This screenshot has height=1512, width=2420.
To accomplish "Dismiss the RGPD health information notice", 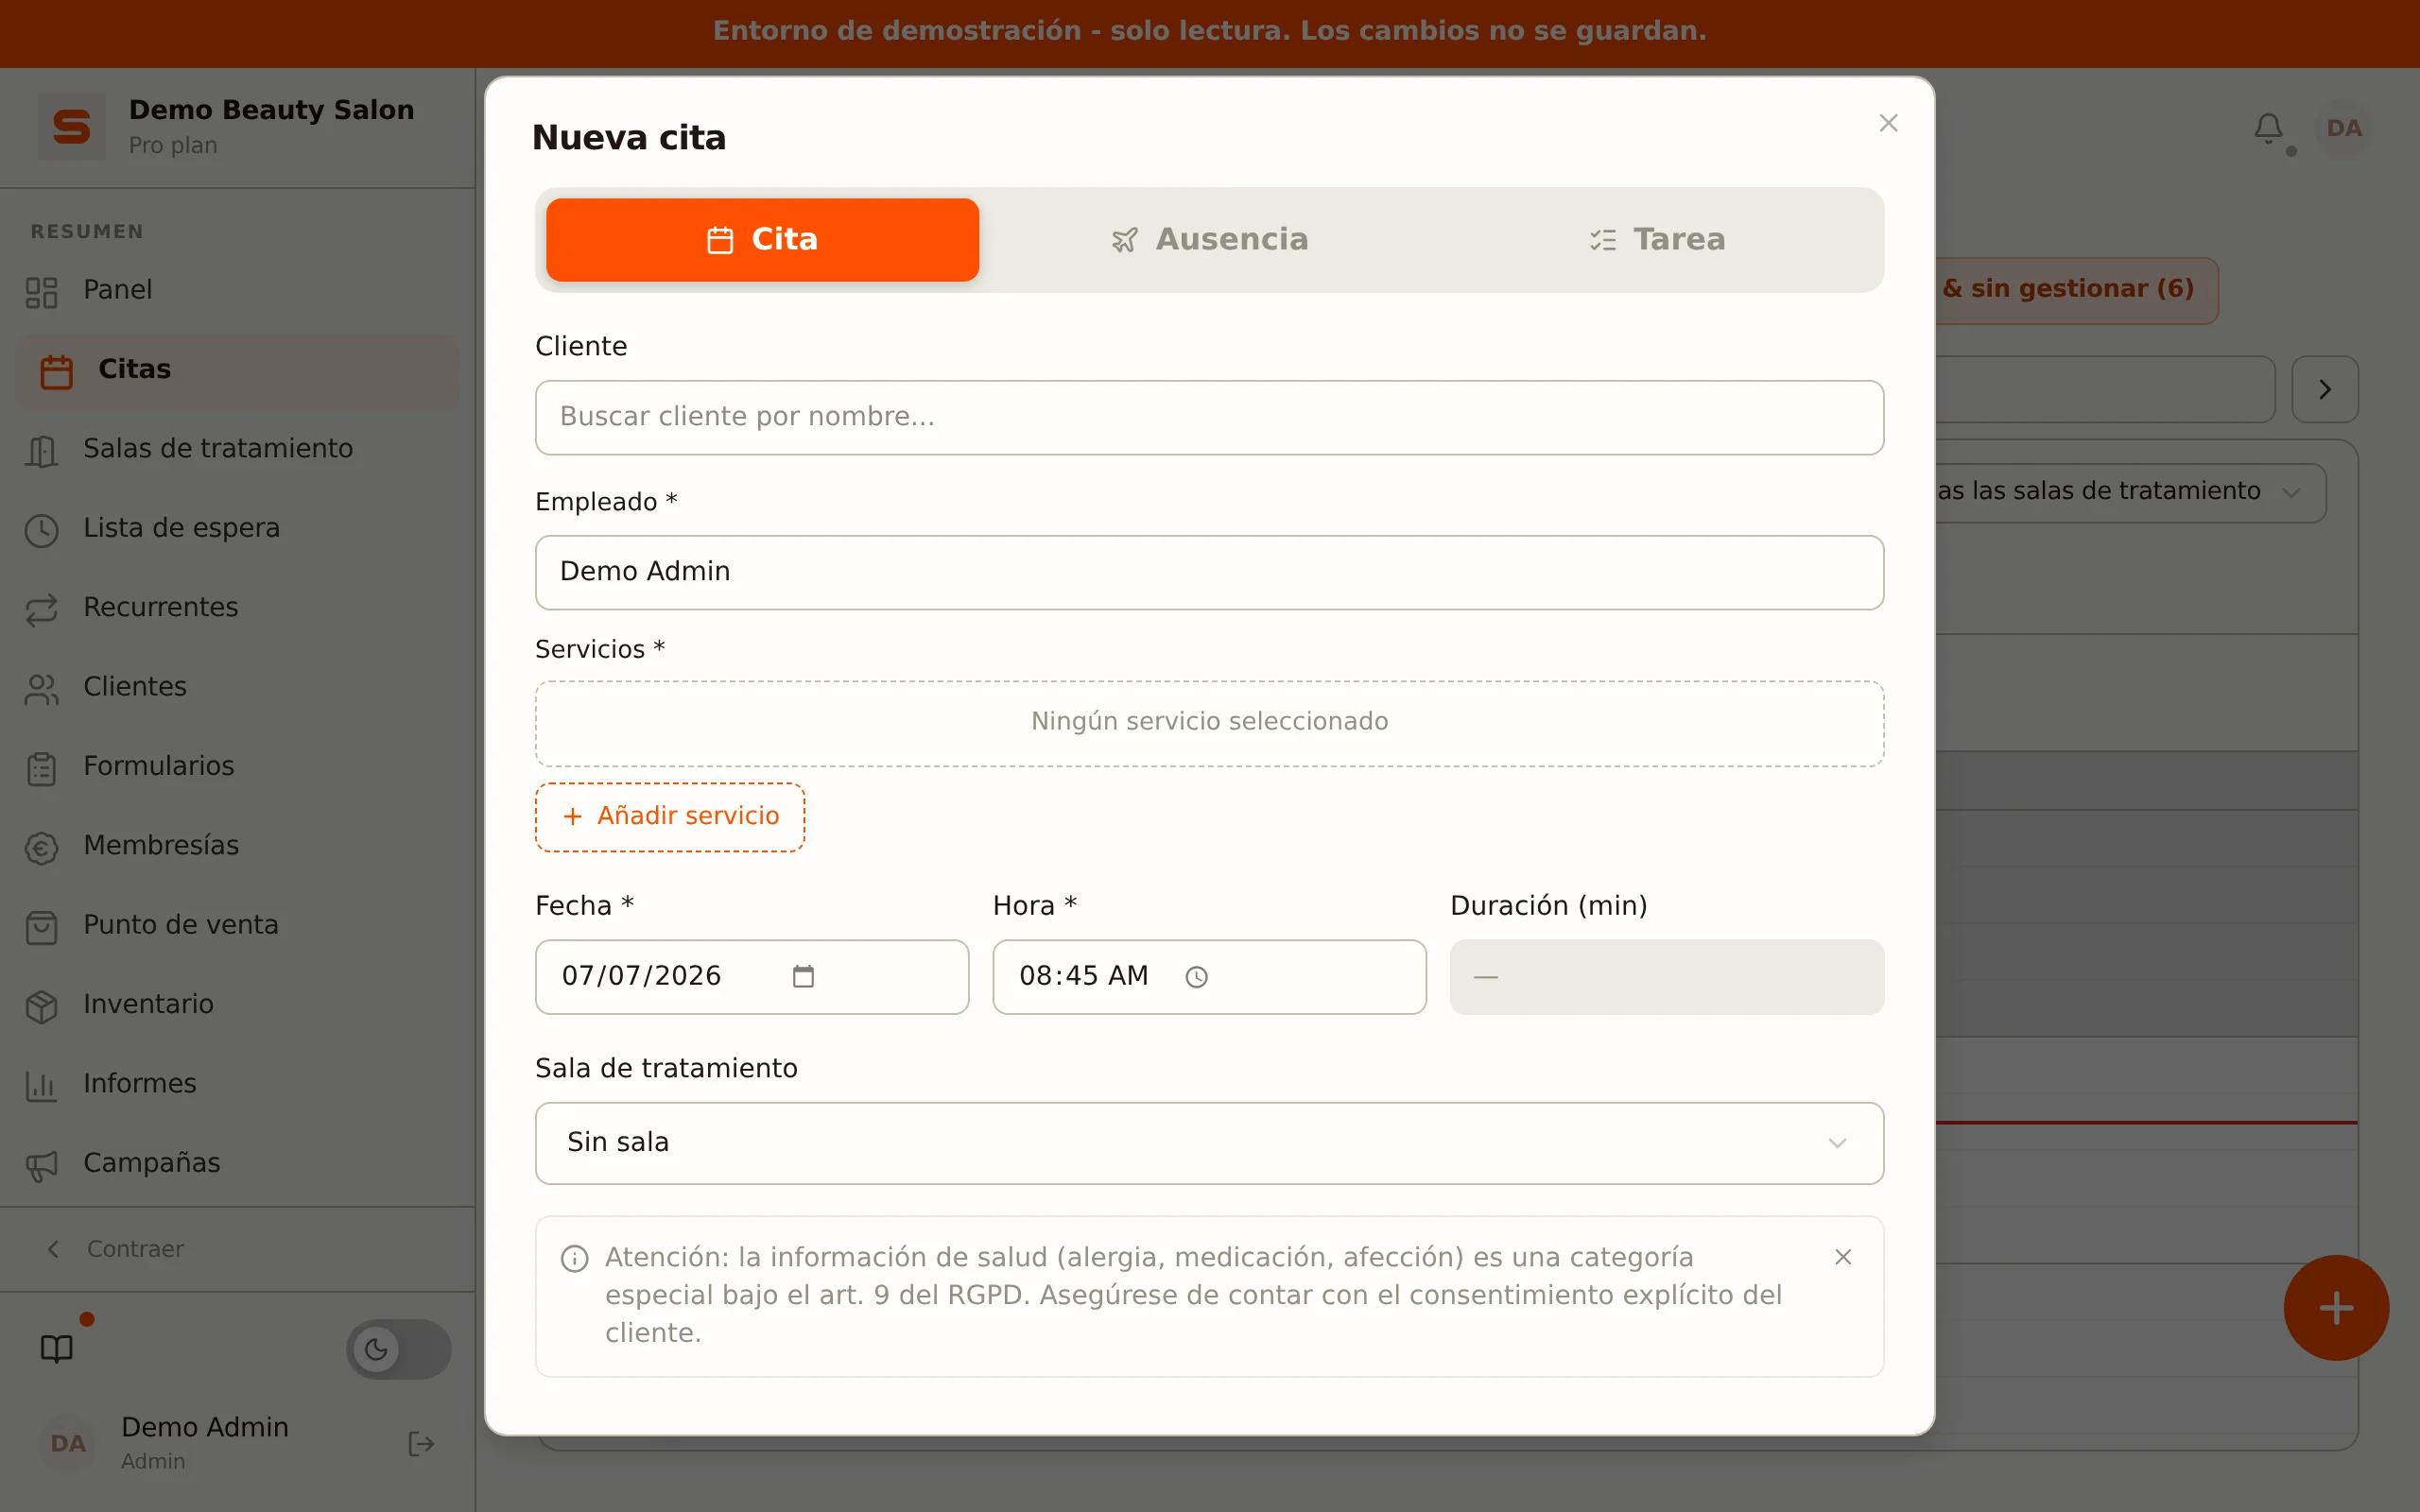I will click(1843, 1257).
